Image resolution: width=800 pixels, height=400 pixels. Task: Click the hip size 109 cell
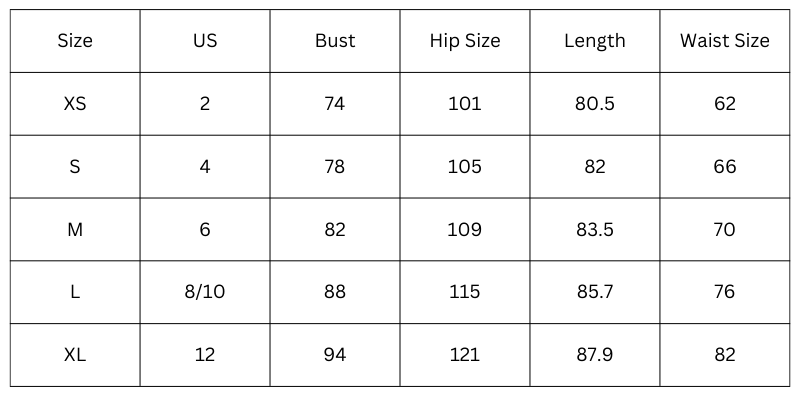click(x=465, y=230)
